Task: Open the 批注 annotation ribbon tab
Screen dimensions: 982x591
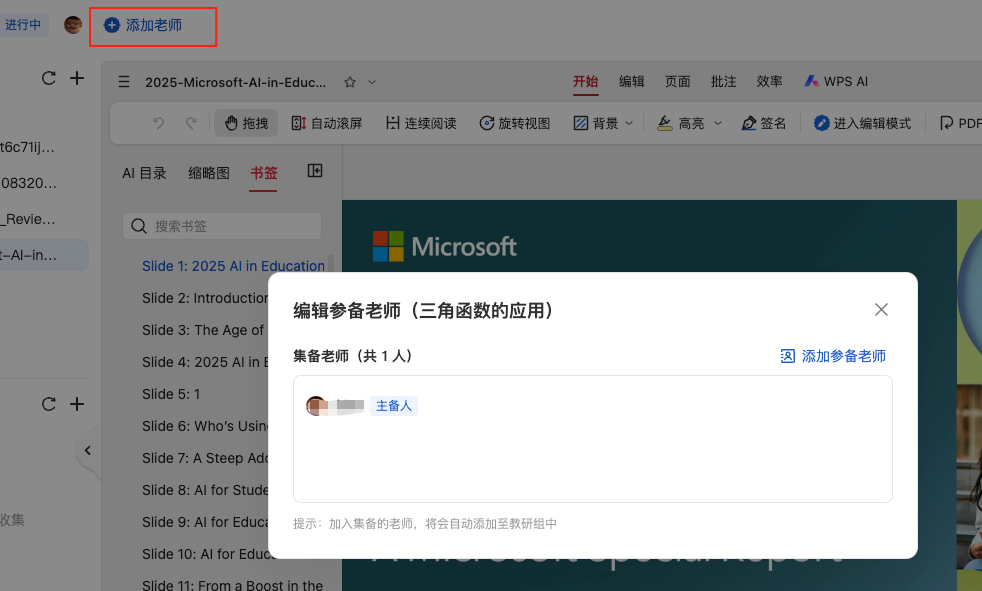Action: pyautogui.click(x=723, y=82)
